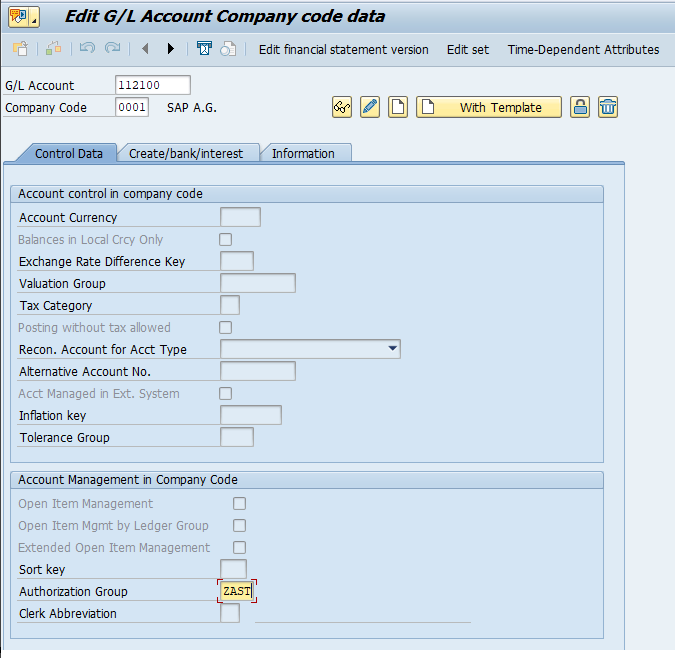Toggle Balances in Local Crcy Only checkbox
675x658 pixels.
(x=226, y=240)
